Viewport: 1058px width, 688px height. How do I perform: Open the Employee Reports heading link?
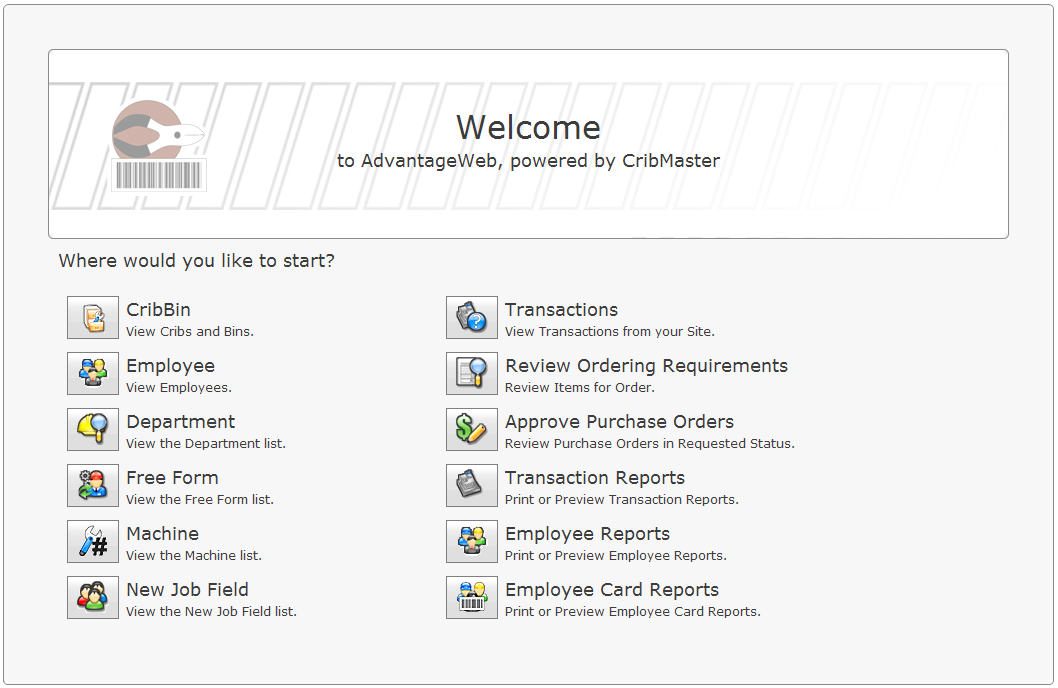point(588,534)
